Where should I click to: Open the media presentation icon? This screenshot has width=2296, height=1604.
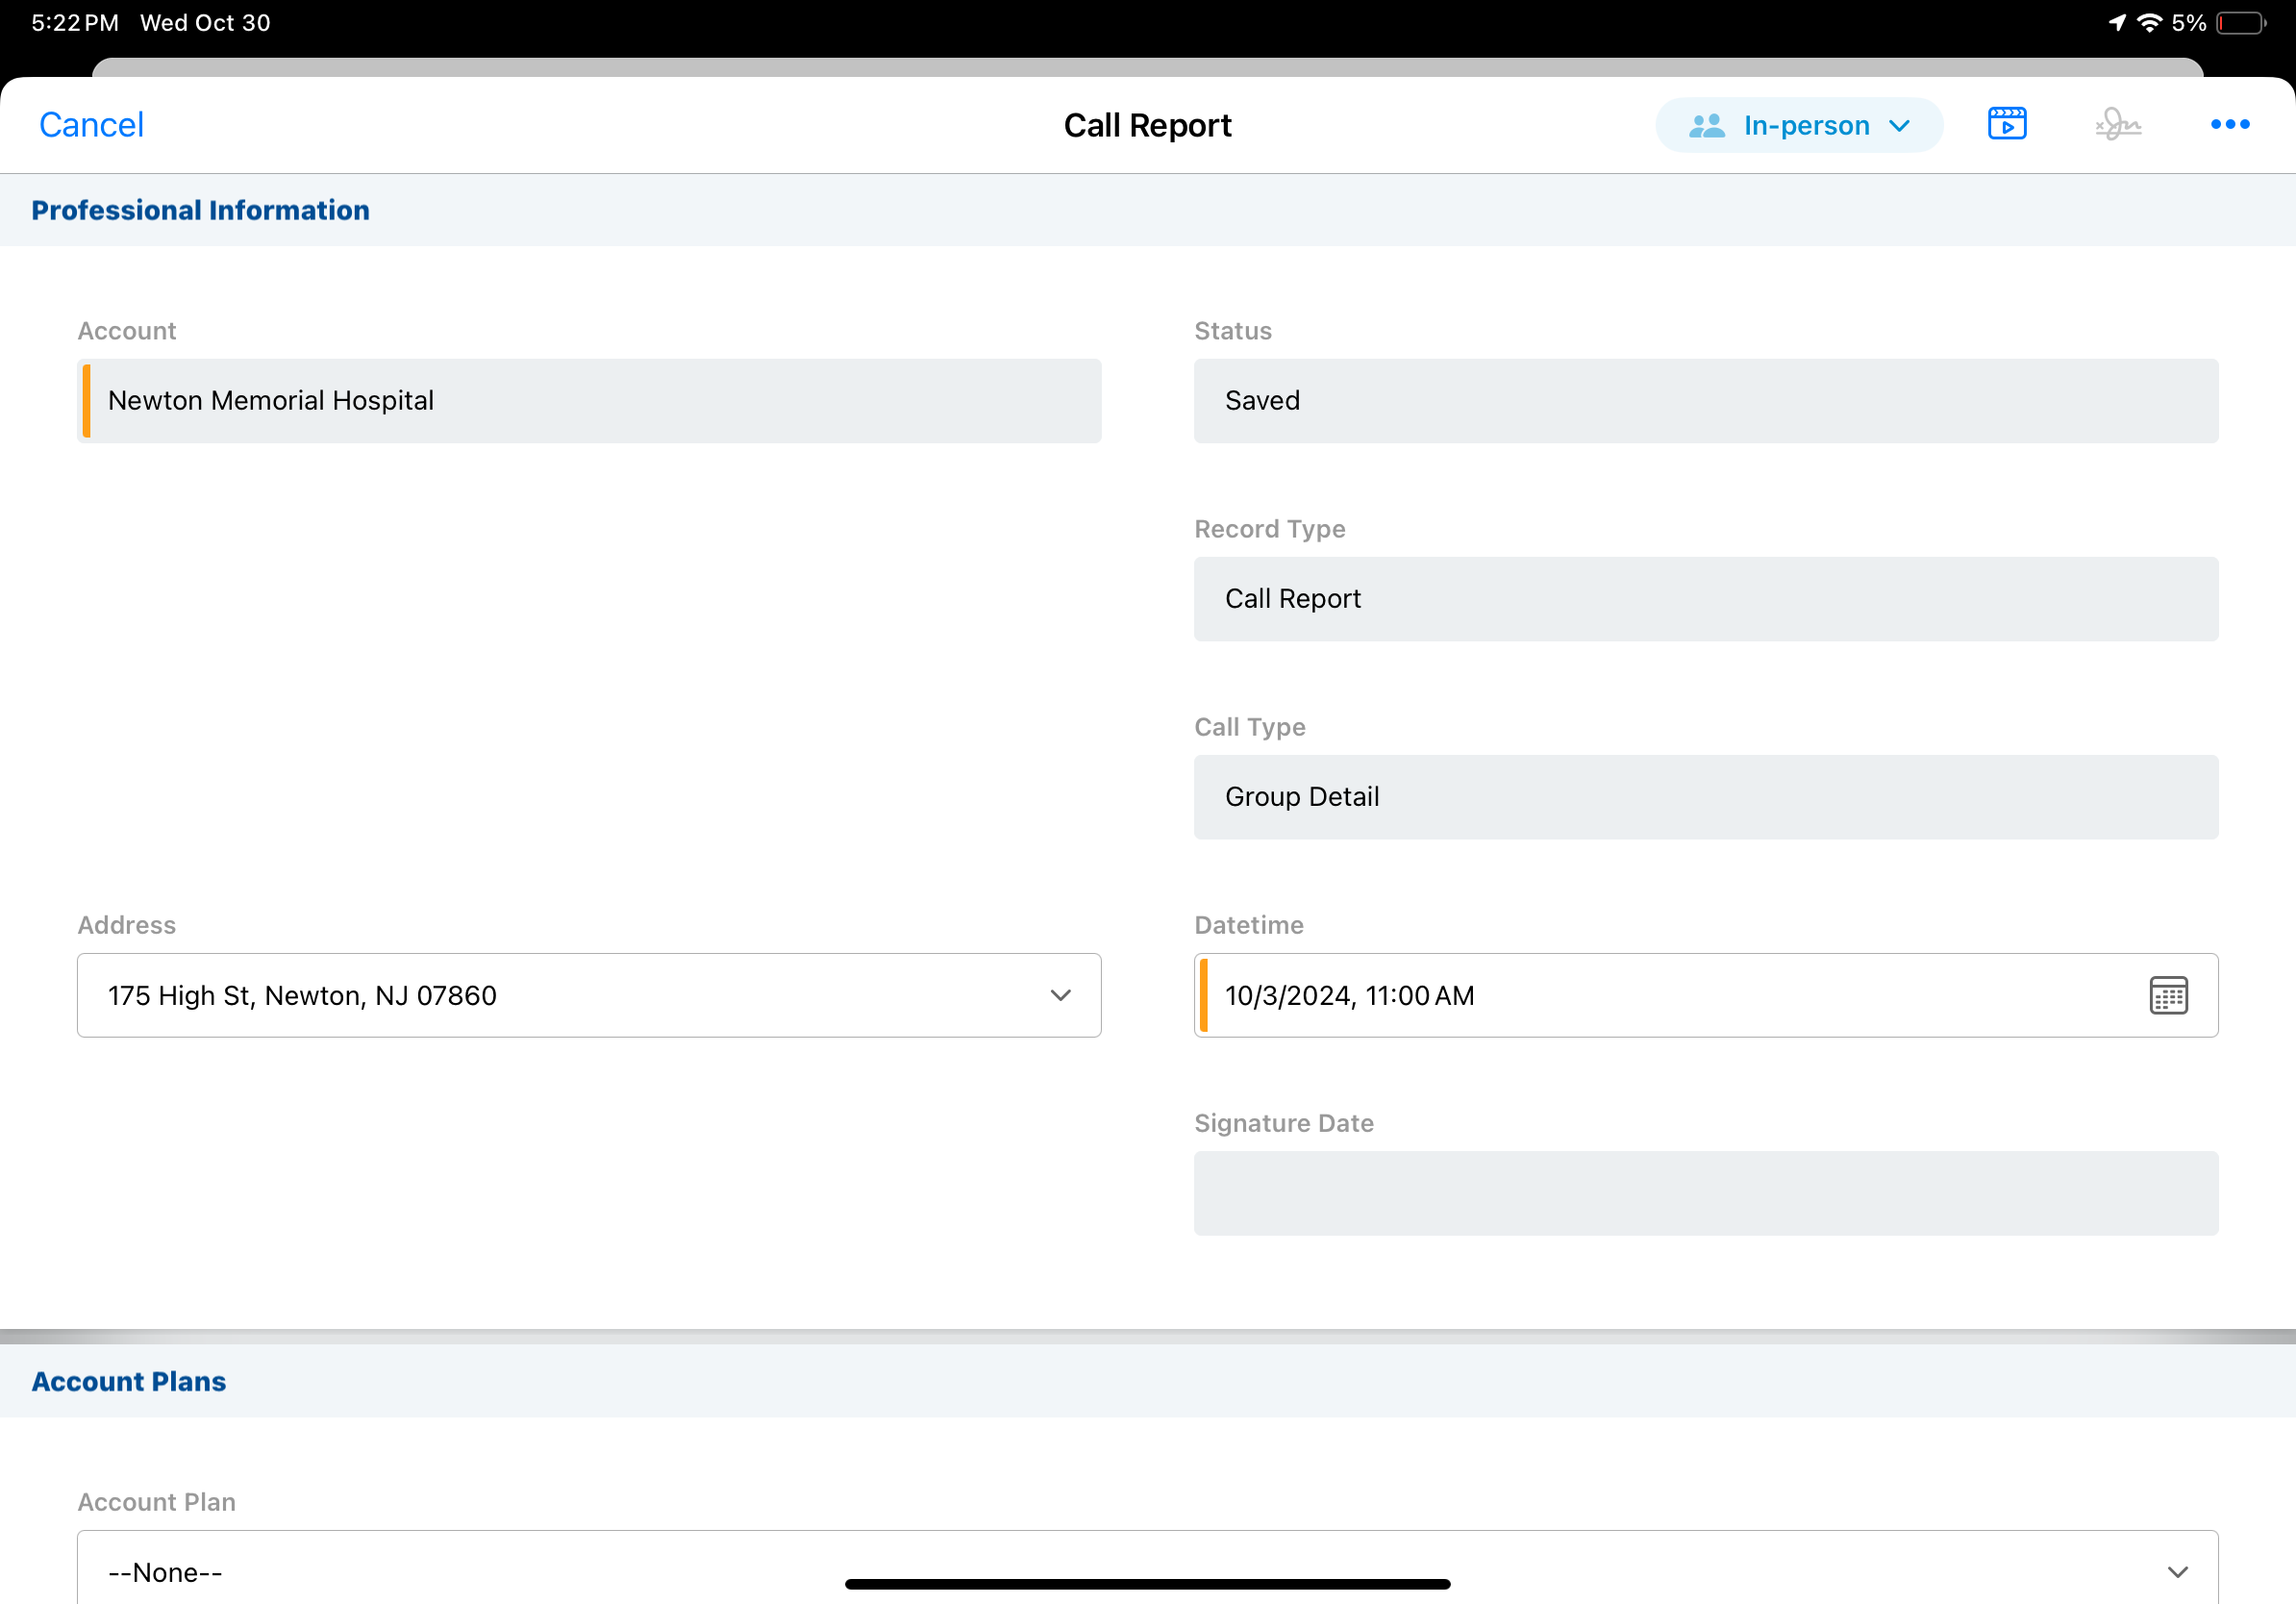click(x=2007, y=124)
